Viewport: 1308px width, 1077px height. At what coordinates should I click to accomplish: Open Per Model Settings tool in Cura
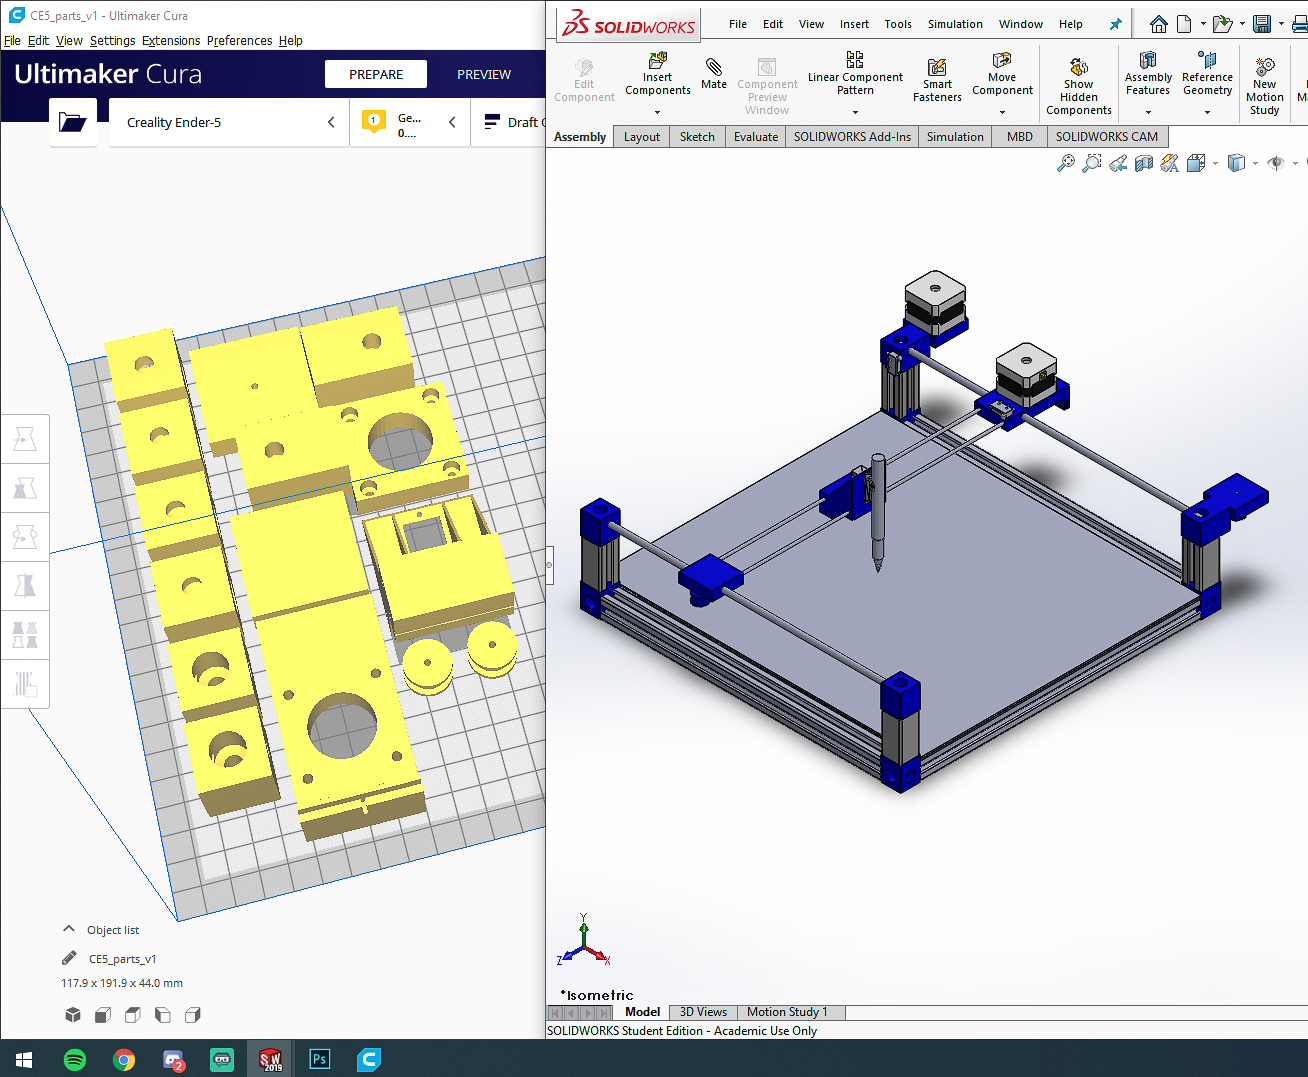coord(25,635)
